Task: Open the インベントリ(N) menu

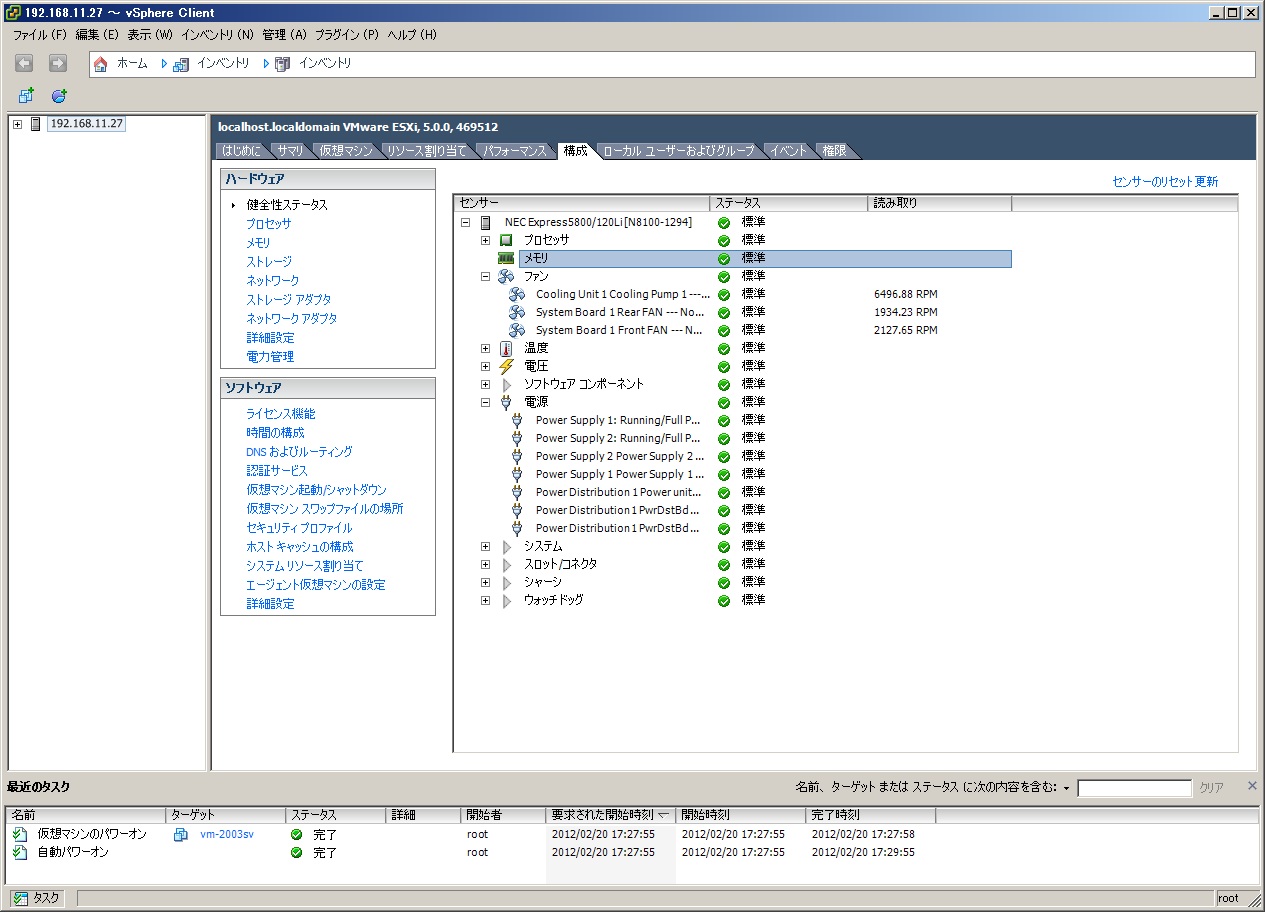Action: coord(217,34)
